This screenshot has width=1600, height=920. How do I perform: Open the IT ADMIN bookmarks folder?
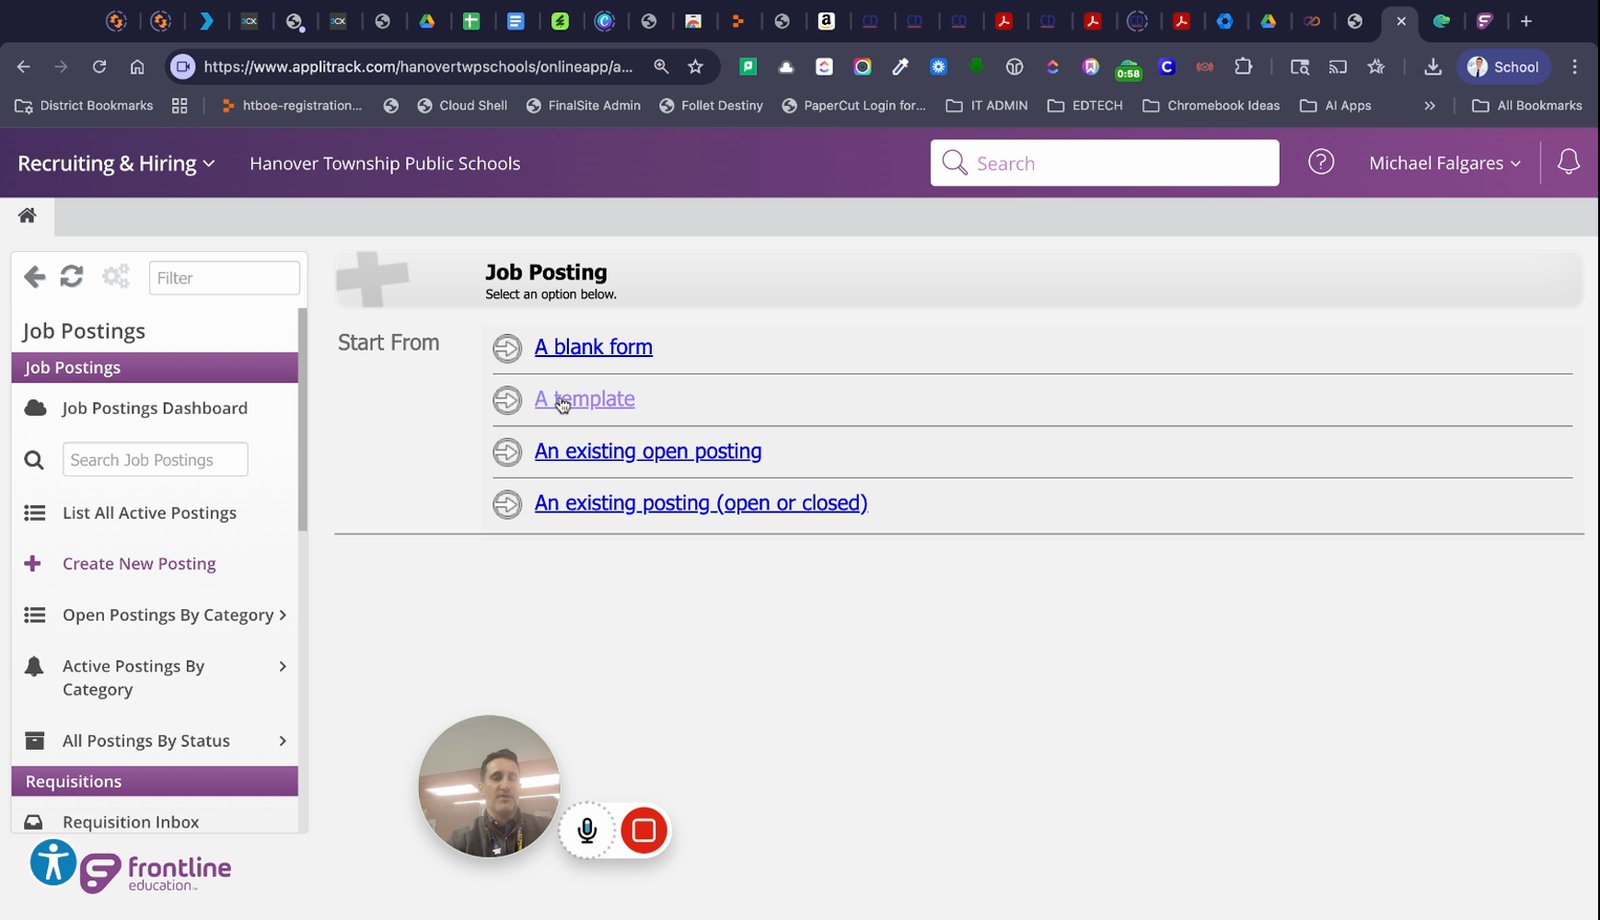click(x=987, y=105)
